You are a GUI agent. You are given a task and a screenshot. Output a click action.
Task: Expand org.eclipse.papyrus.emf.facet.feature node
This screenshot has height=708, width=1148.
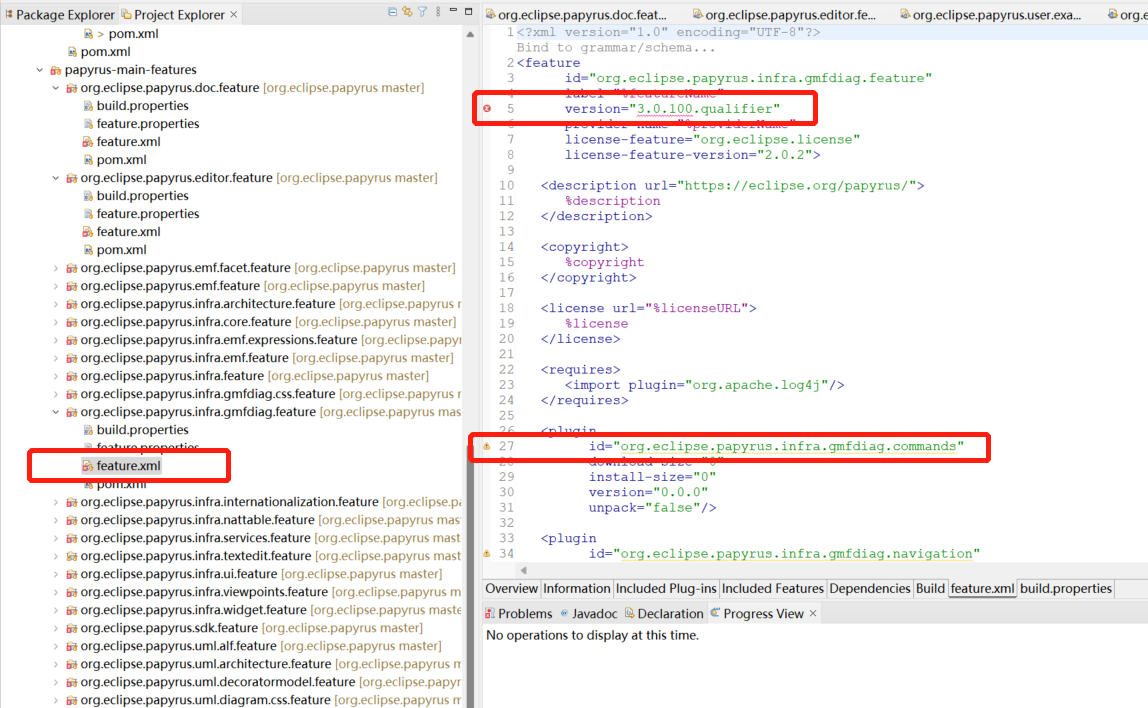tap(56, 268)
